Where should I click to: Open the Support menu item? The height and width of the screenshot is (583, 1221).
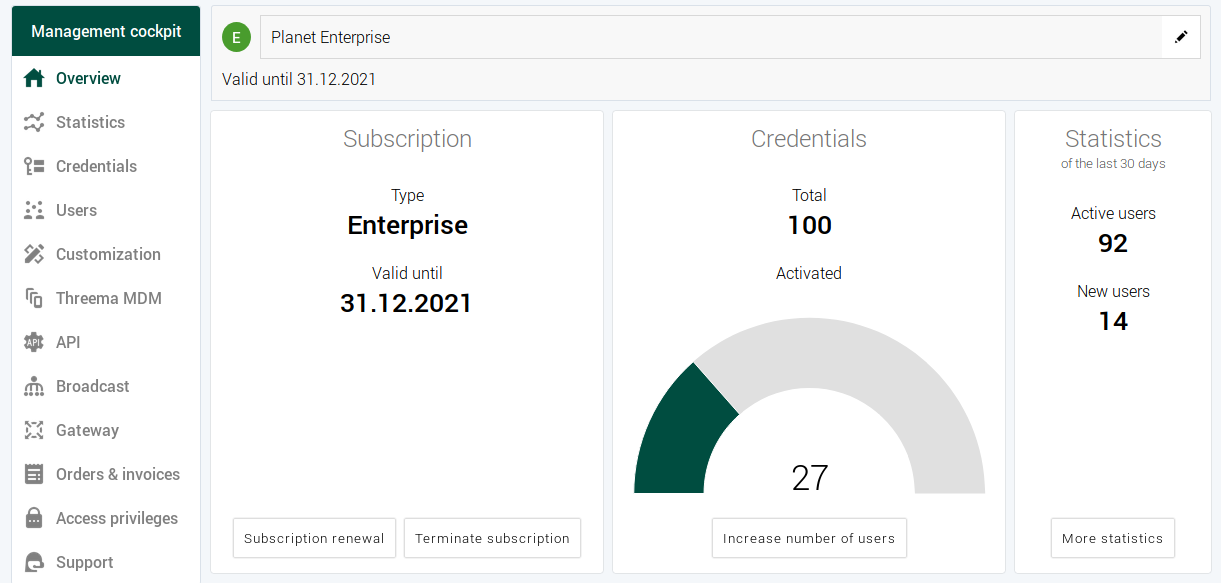click(x=106, y=562)
